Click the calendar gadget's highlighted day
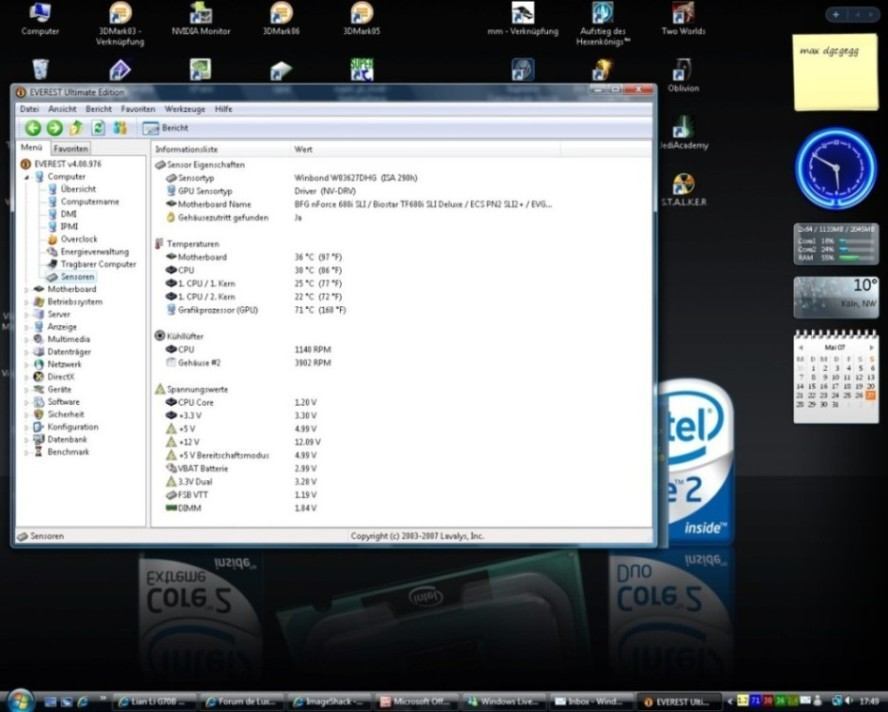This screenshot has height=712, width=888. [871, 395]
